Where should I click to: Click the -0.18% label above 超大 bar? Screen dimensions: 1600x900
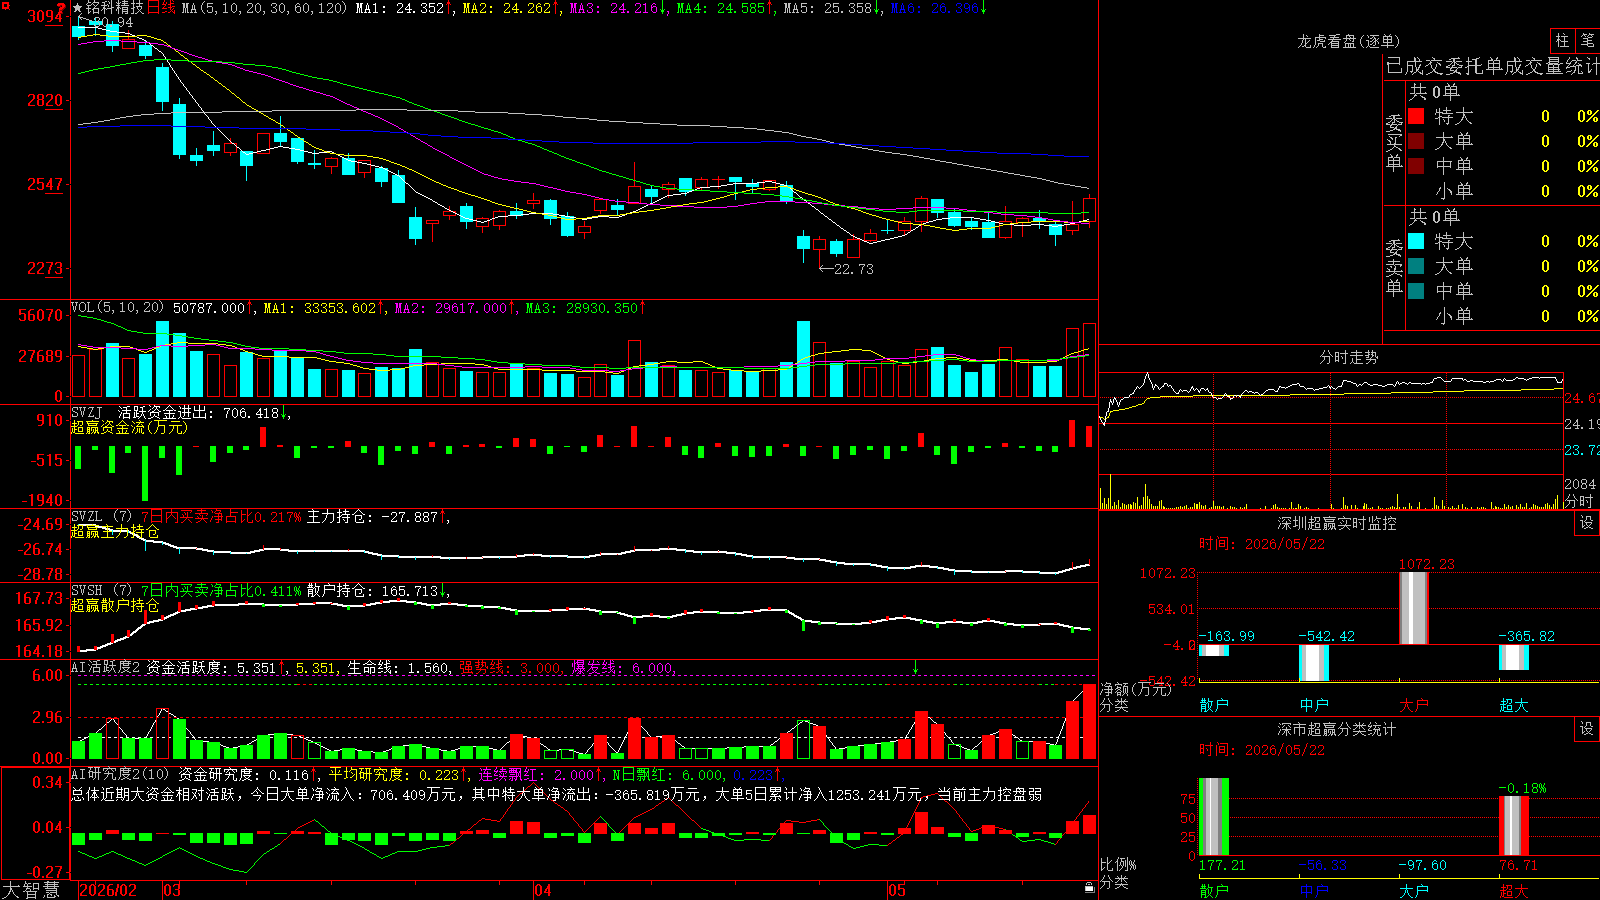click(1523, 788)
